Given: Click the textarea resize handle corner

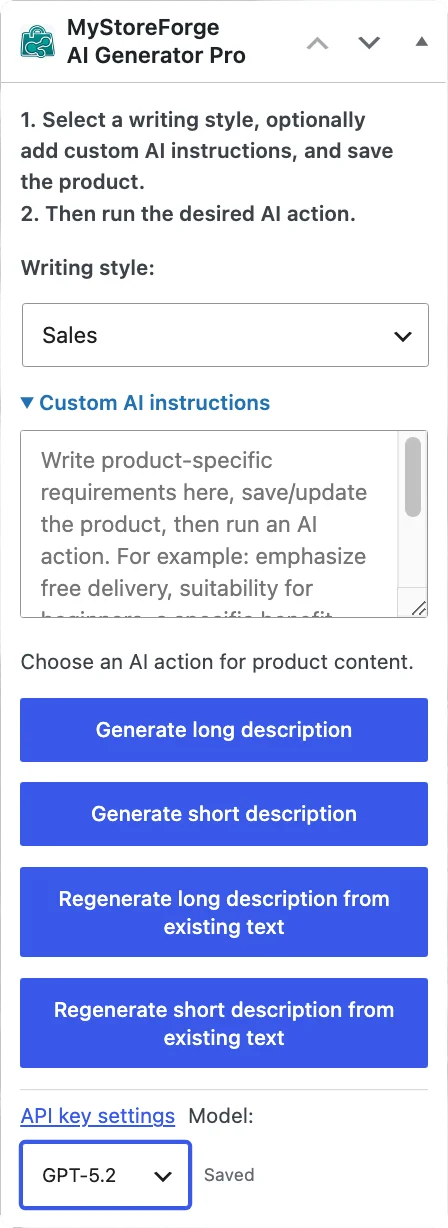Looking at the screenshot, I should click(419, 607).
